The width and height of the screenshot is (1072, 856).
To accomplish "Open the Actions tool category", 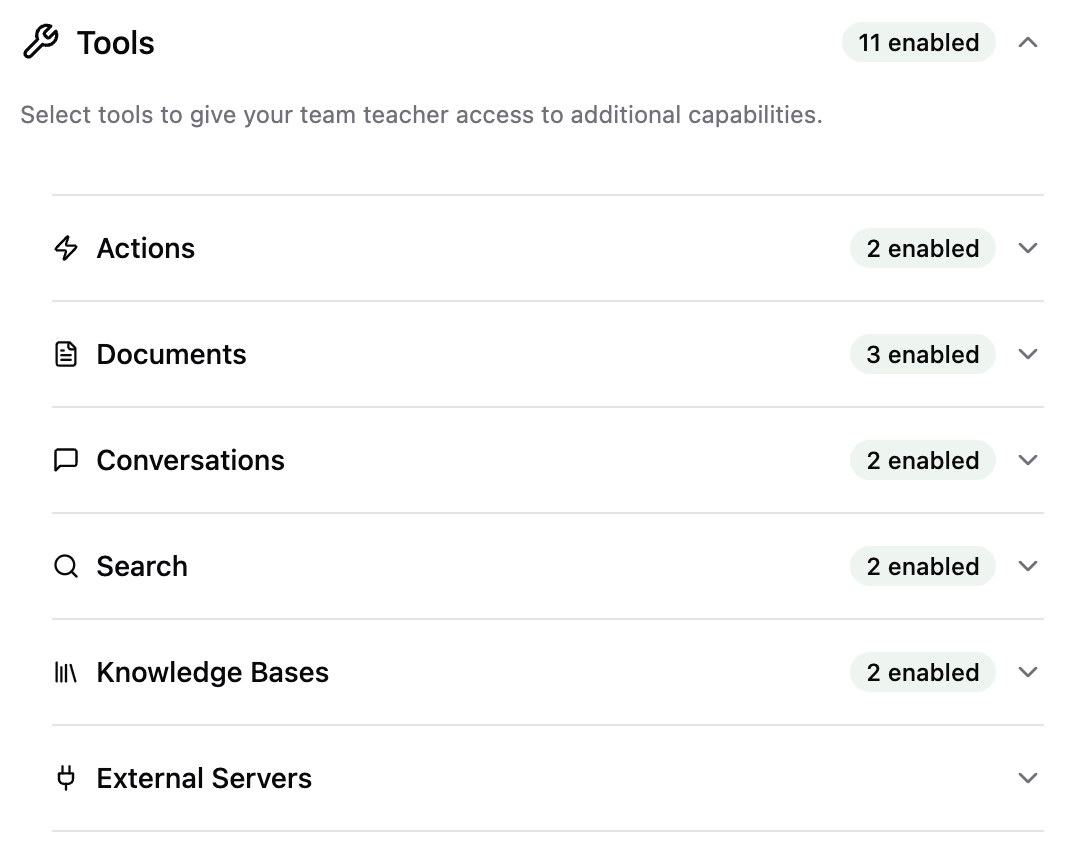I will tap(145, 248).
